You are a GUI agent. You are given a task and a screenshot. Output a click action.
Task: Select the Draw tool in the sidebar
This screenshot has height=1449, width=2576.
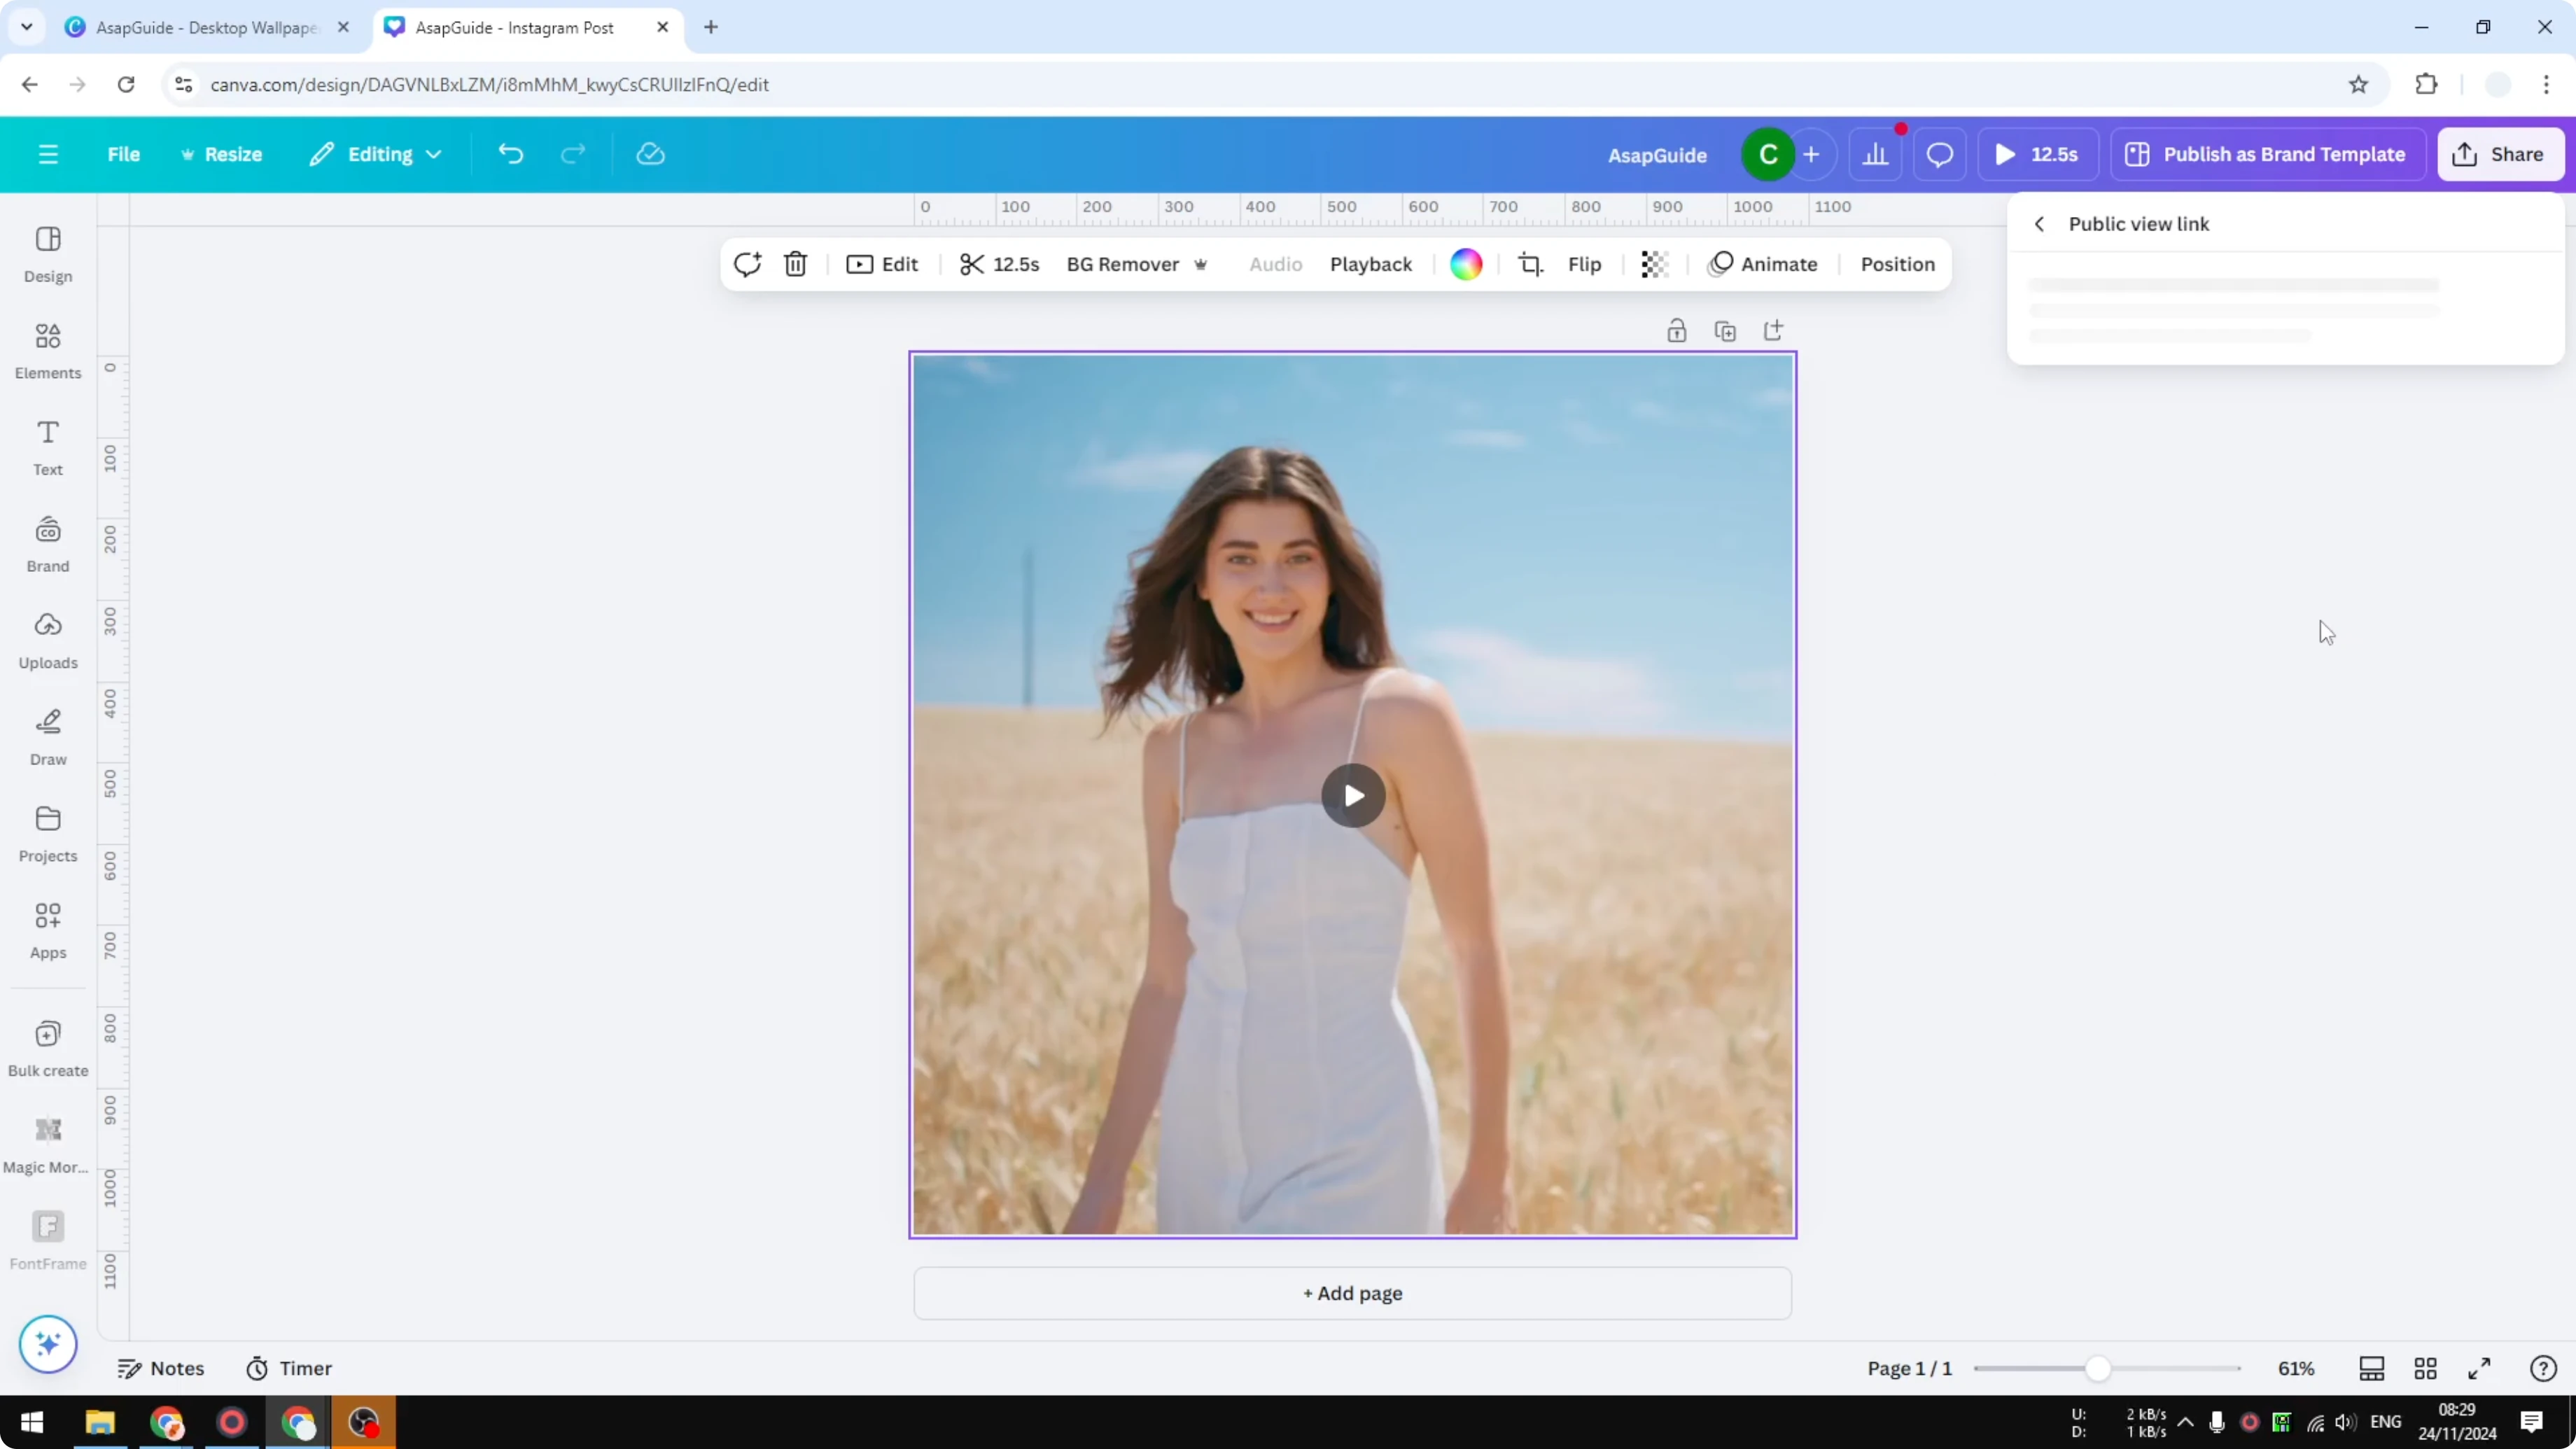click(47, 737)
